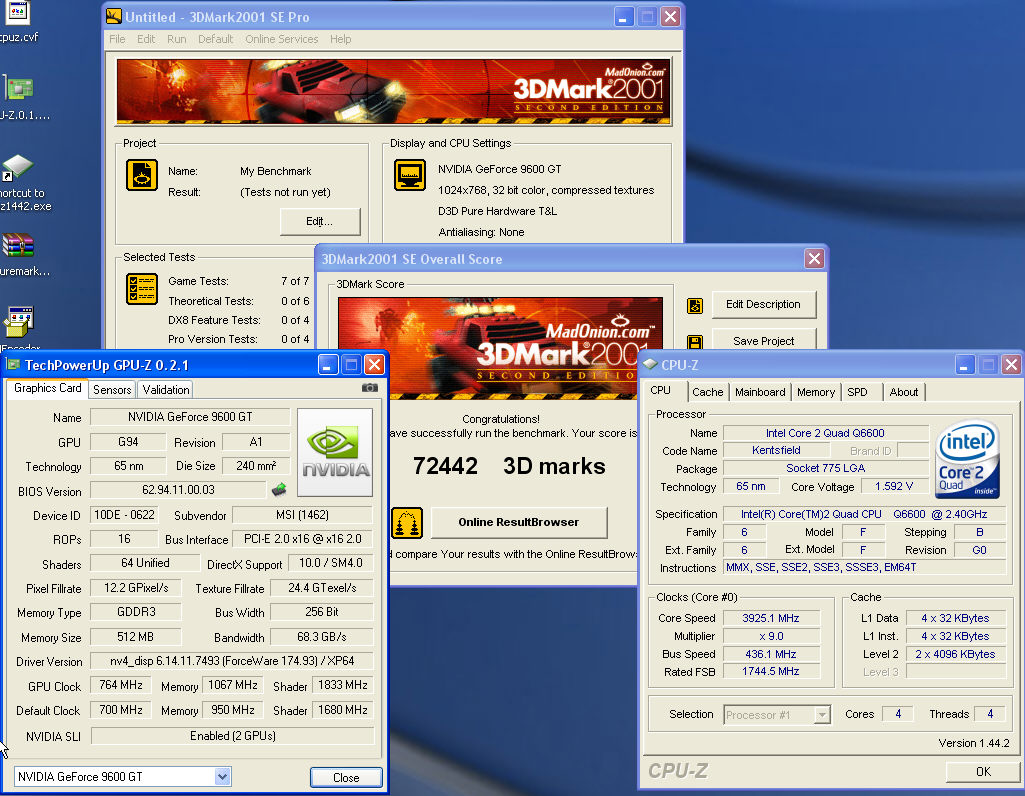Click the 3DMark2001 Second Edition banner image
1025x796 pixels.
pos(394,92)
